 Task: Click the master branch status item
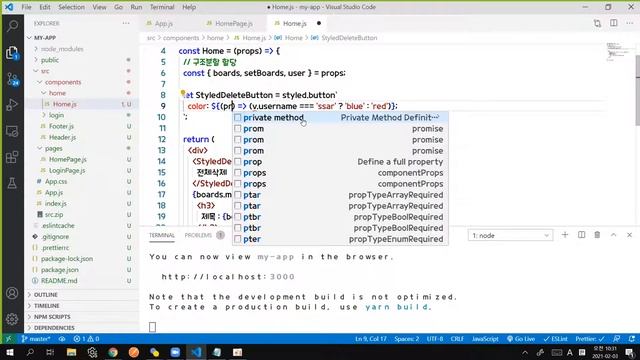tap(36, 339)
